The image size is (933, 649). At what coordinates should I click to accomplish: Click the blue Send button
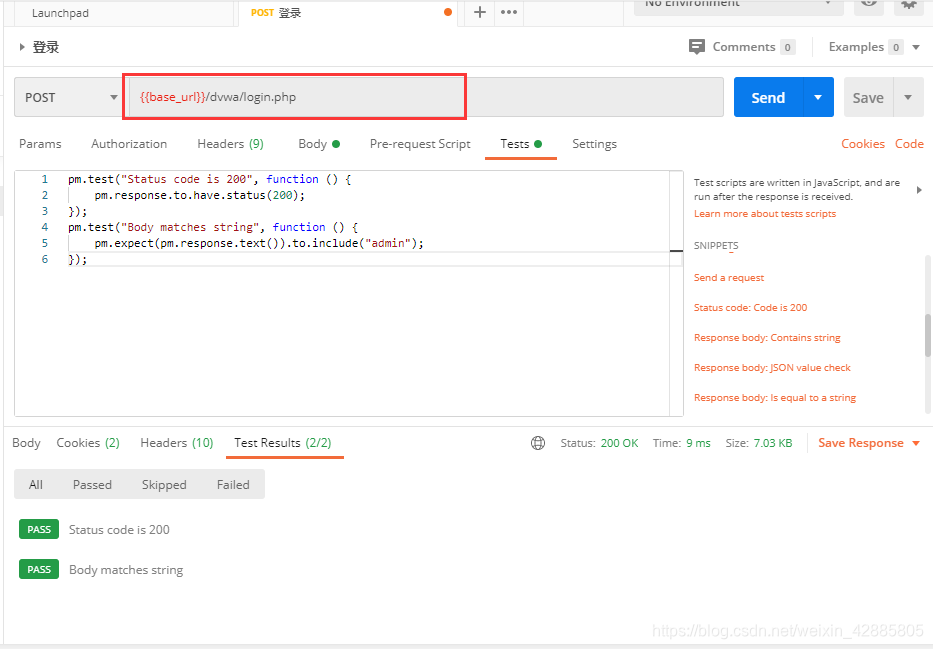coord(768,97)
